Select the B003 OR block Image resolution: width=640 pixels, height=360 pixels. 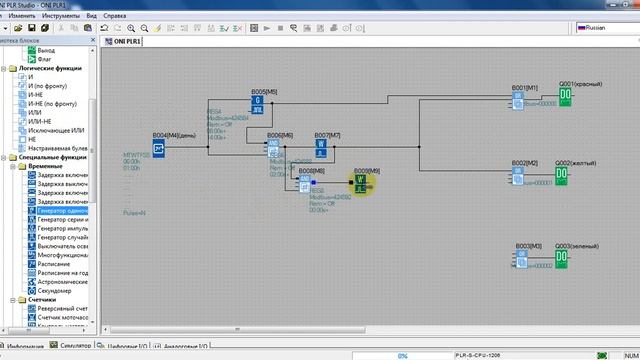(x=522, y=259)
